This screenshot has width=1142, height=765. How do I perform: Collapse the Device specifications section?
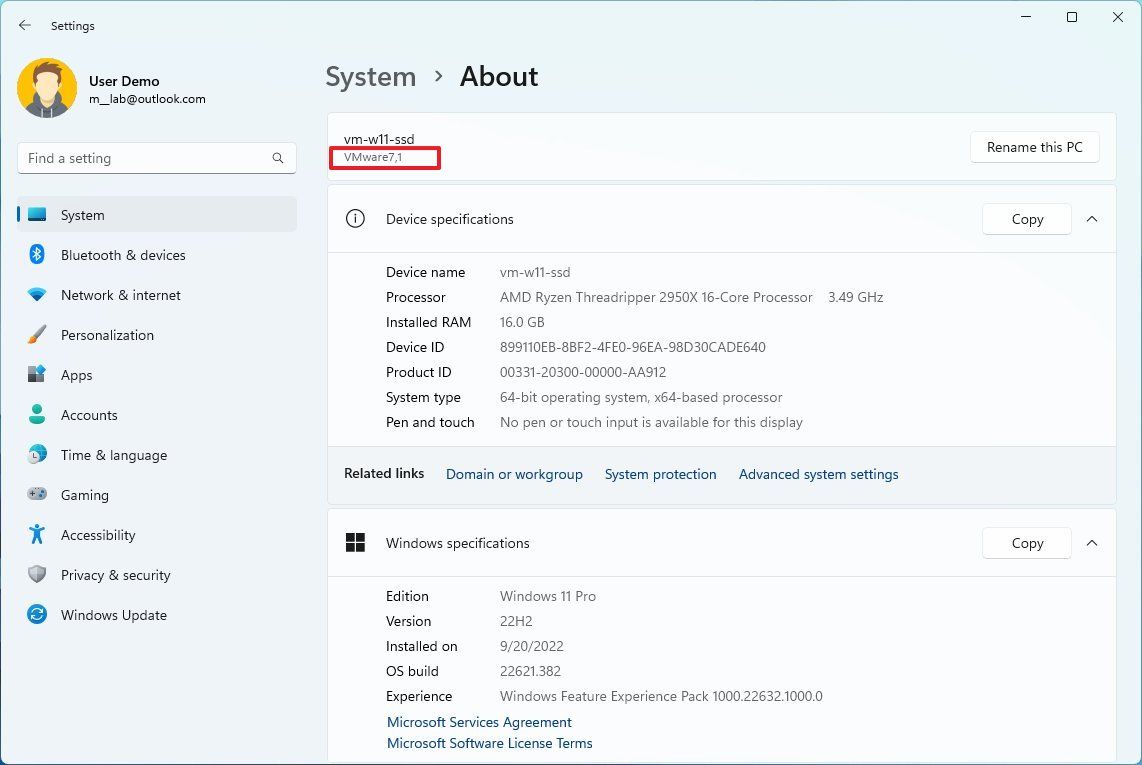pyautogui.click(x=1092, y=219)
